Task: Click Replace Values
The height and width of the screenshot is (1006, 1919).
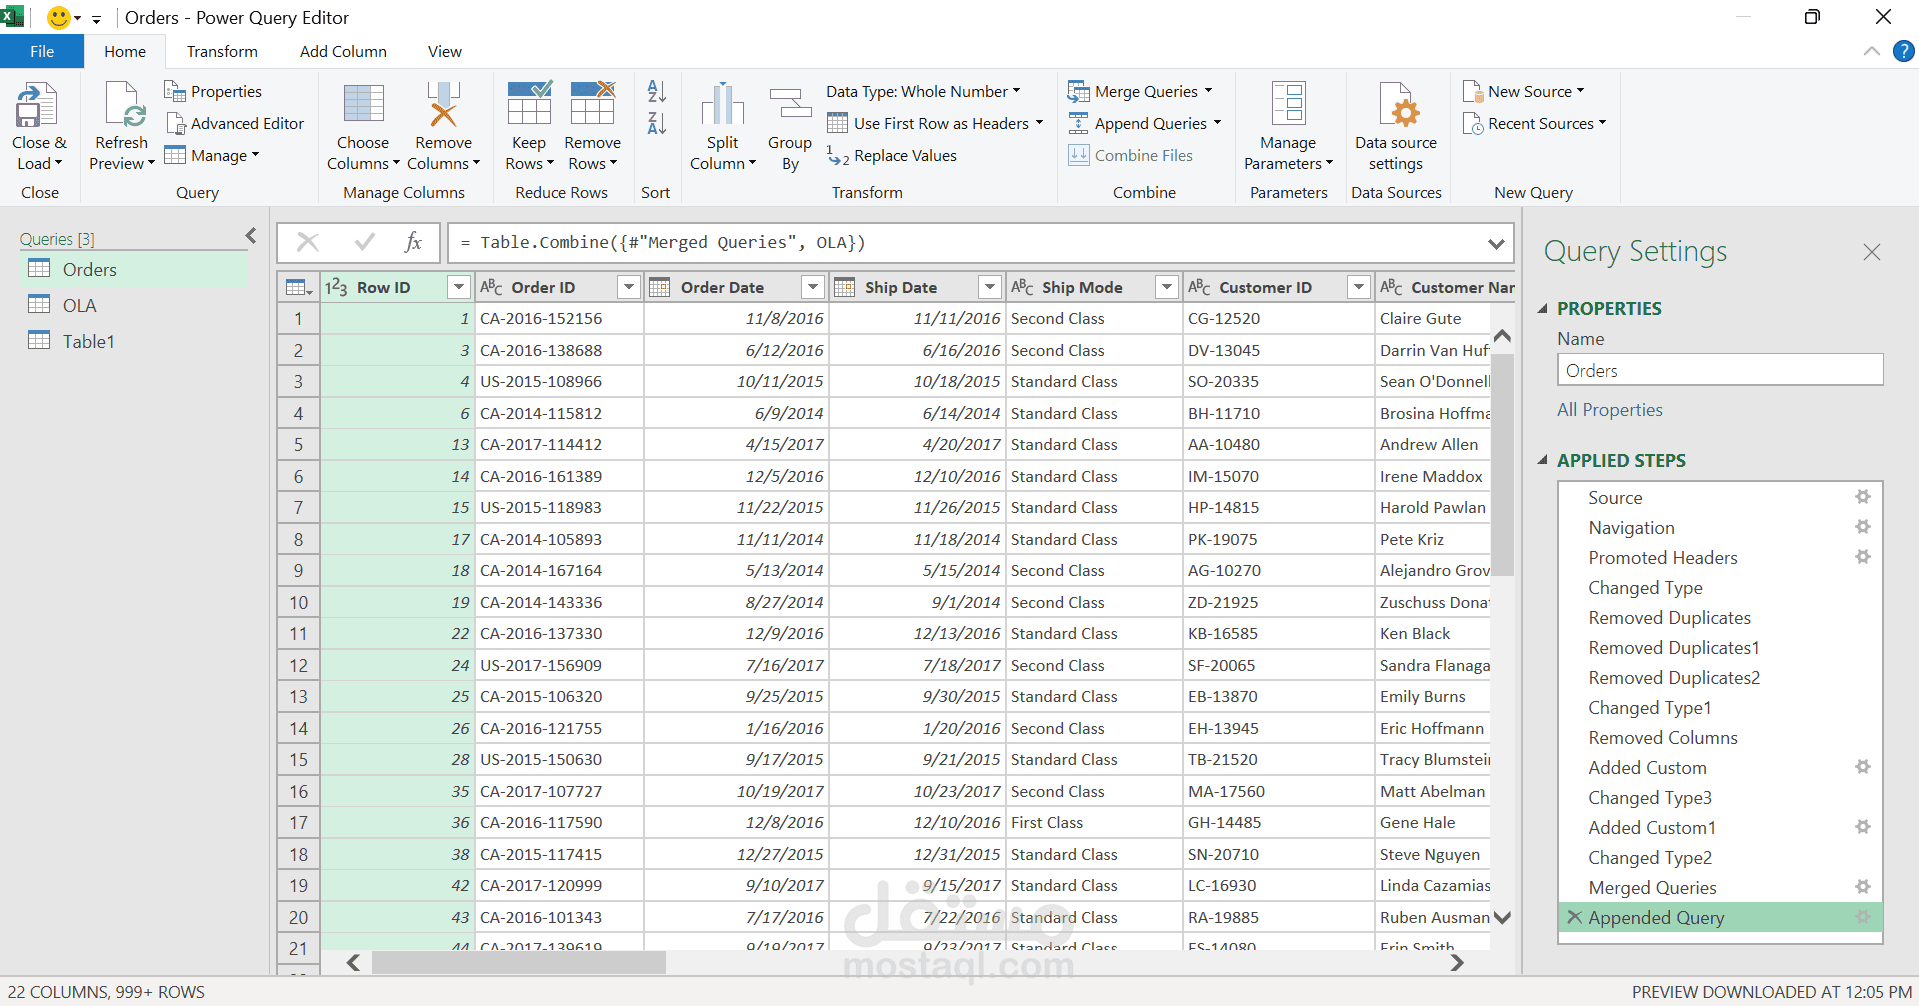Action: (x=892, y=155)
